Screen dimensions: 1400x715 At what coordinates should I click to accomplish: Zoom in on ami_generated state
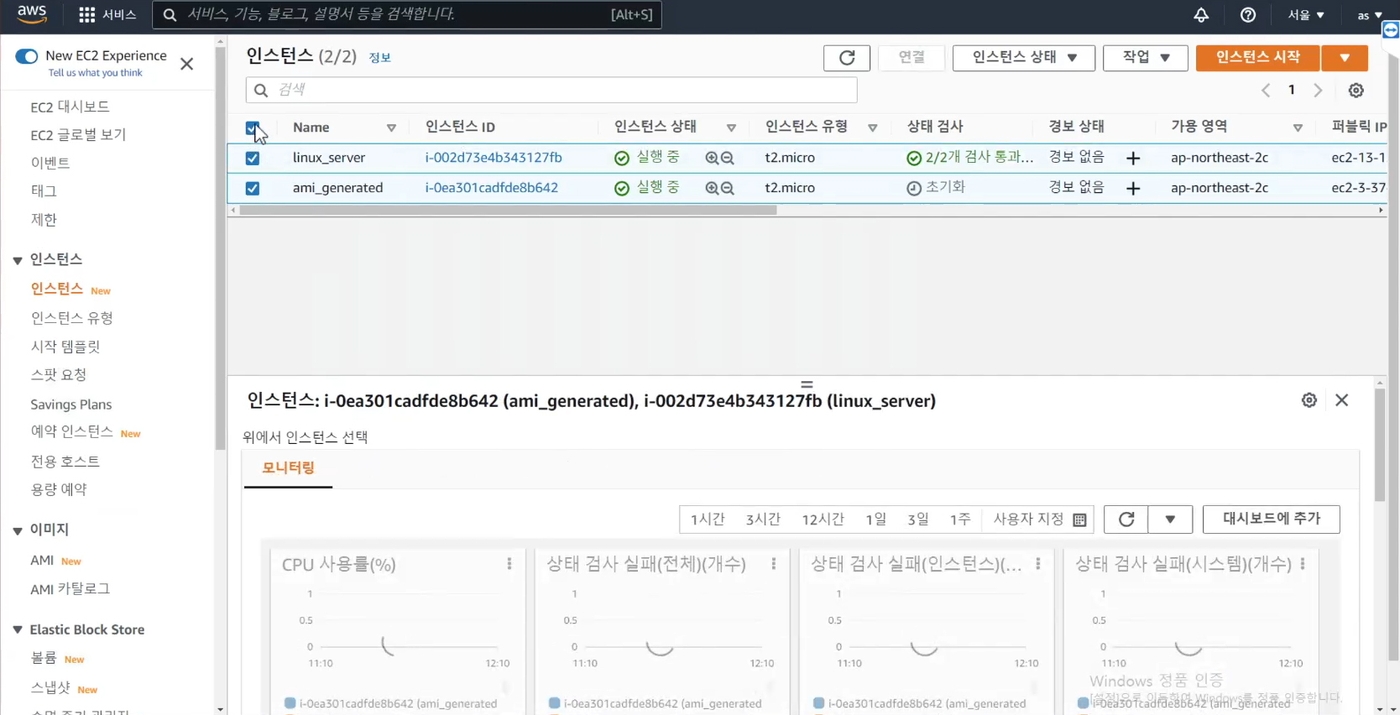point(712,188)
